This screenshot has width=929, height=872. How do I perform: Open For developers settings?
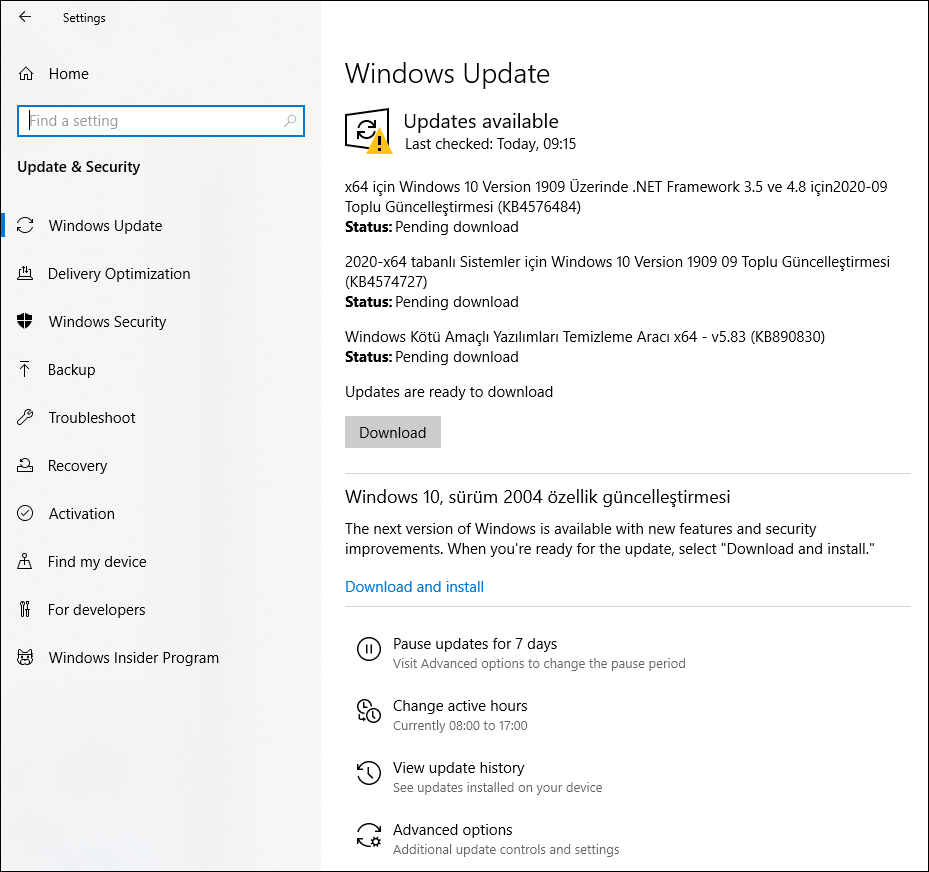click(x=96, y=610)
